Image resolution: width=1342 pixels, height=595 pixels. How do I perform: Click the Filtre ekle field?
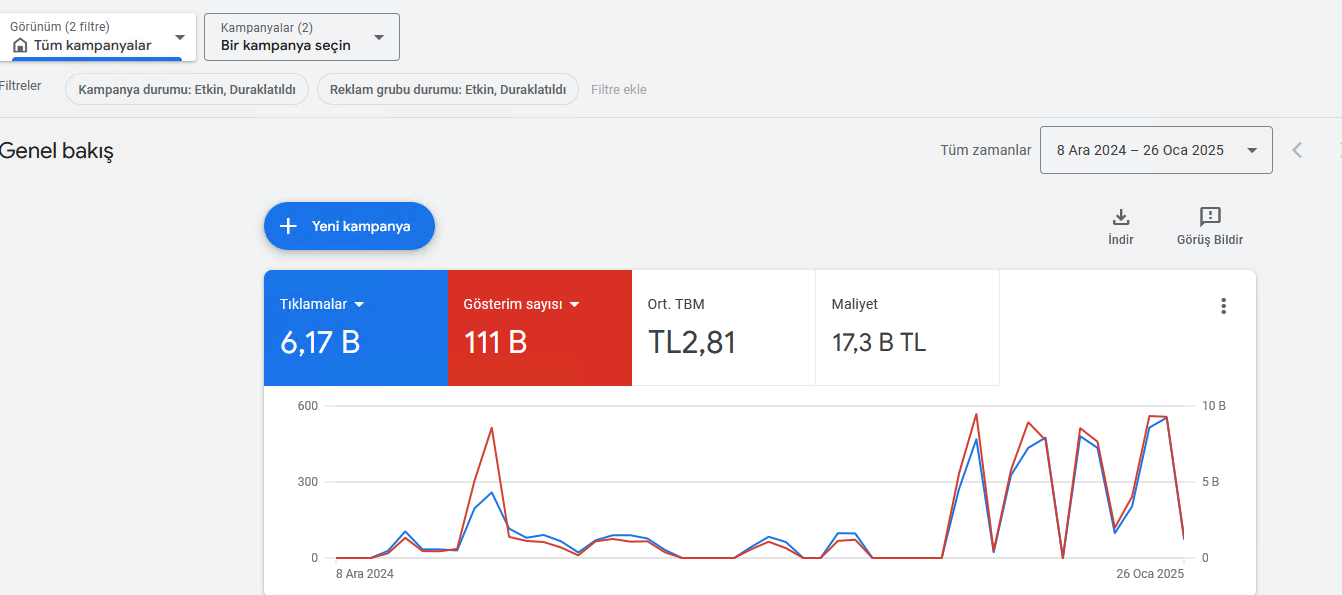point(619,89)
